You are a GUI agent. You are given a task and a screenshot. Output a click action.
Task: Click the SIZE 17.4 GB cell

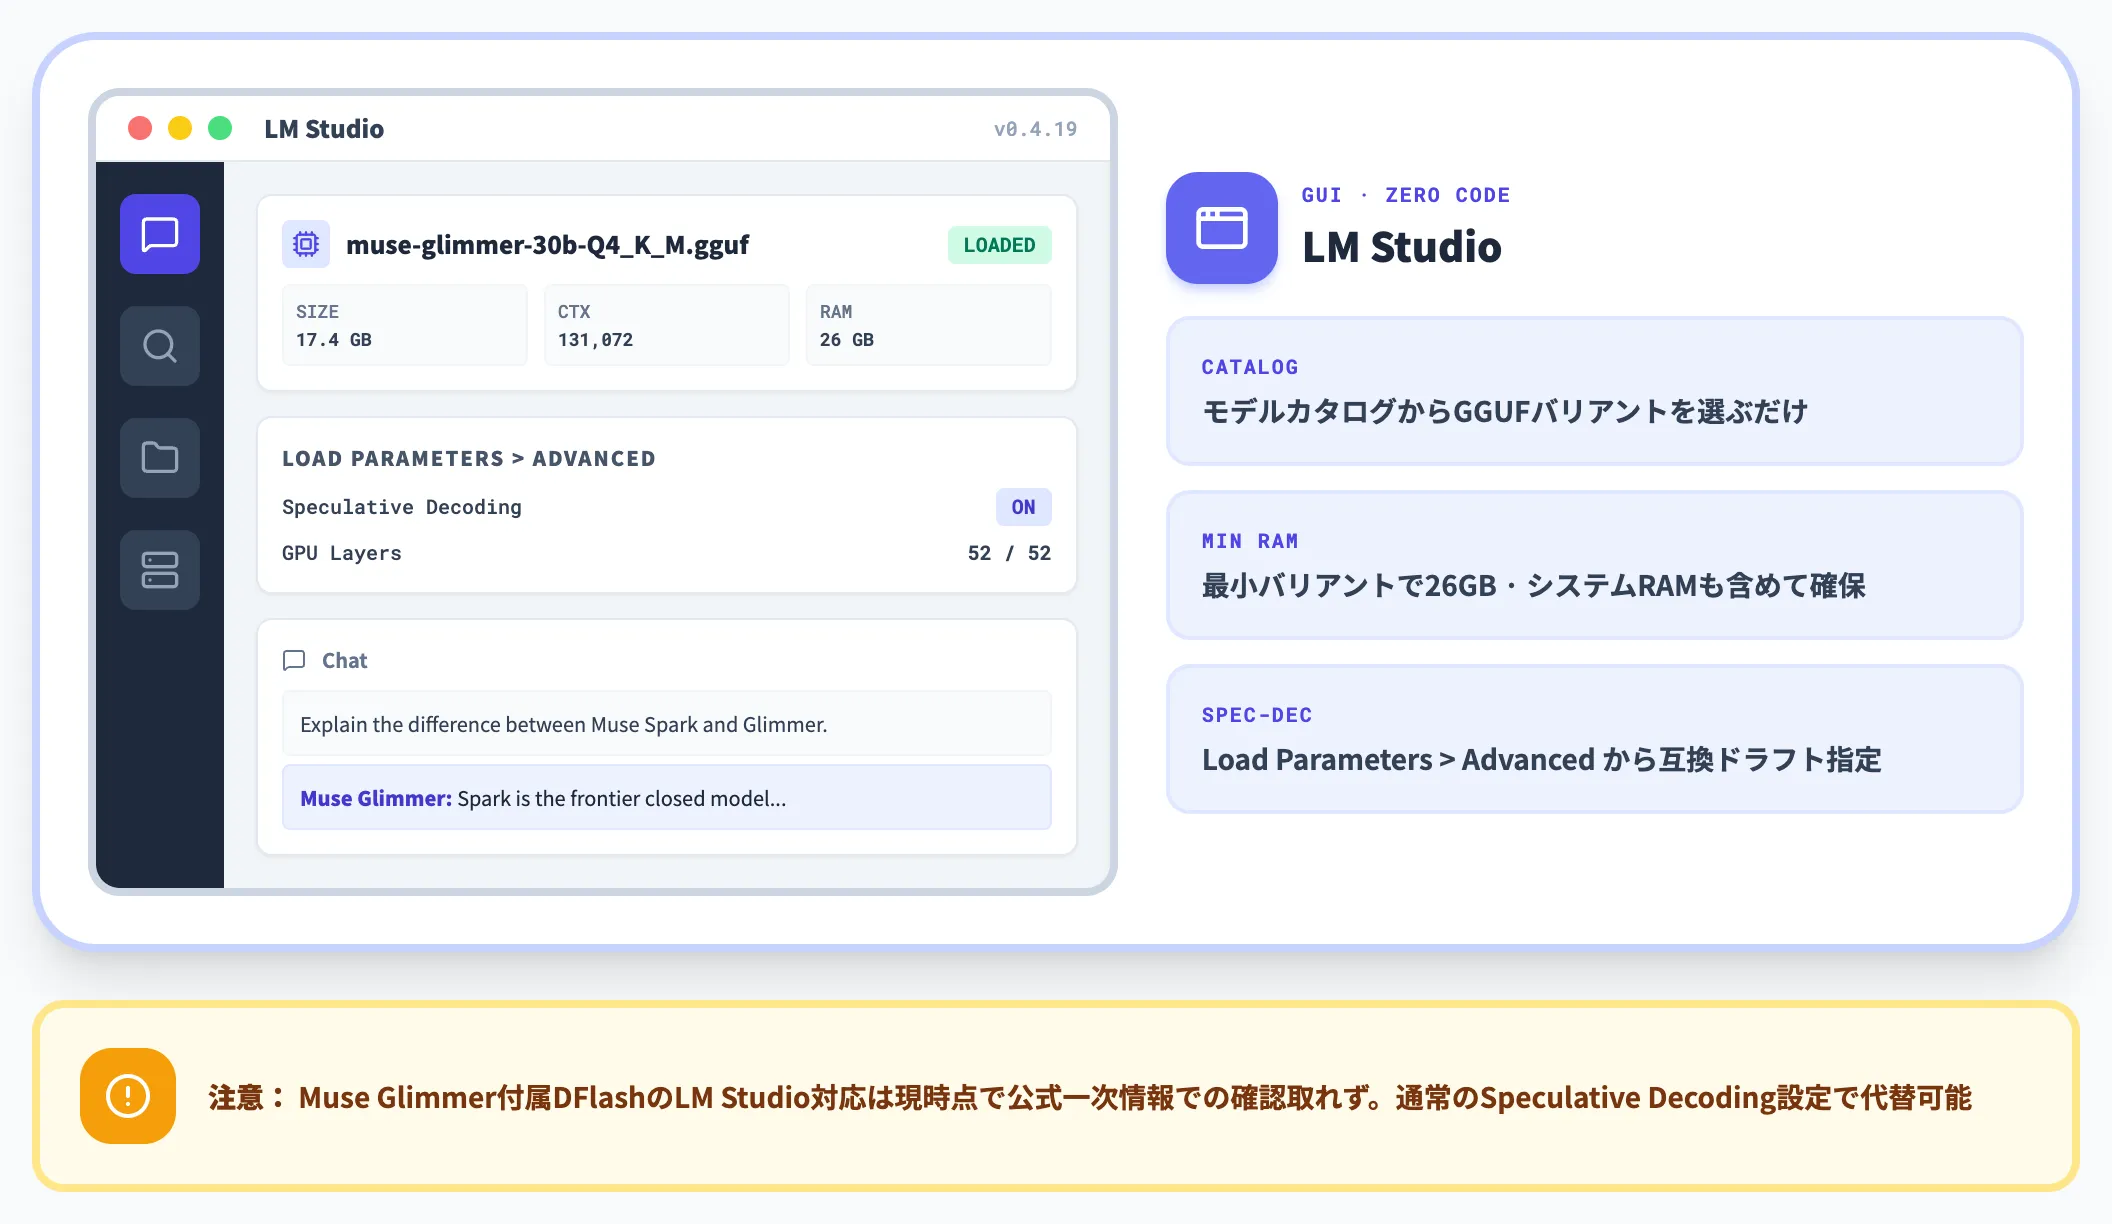(x=404, y=325)
